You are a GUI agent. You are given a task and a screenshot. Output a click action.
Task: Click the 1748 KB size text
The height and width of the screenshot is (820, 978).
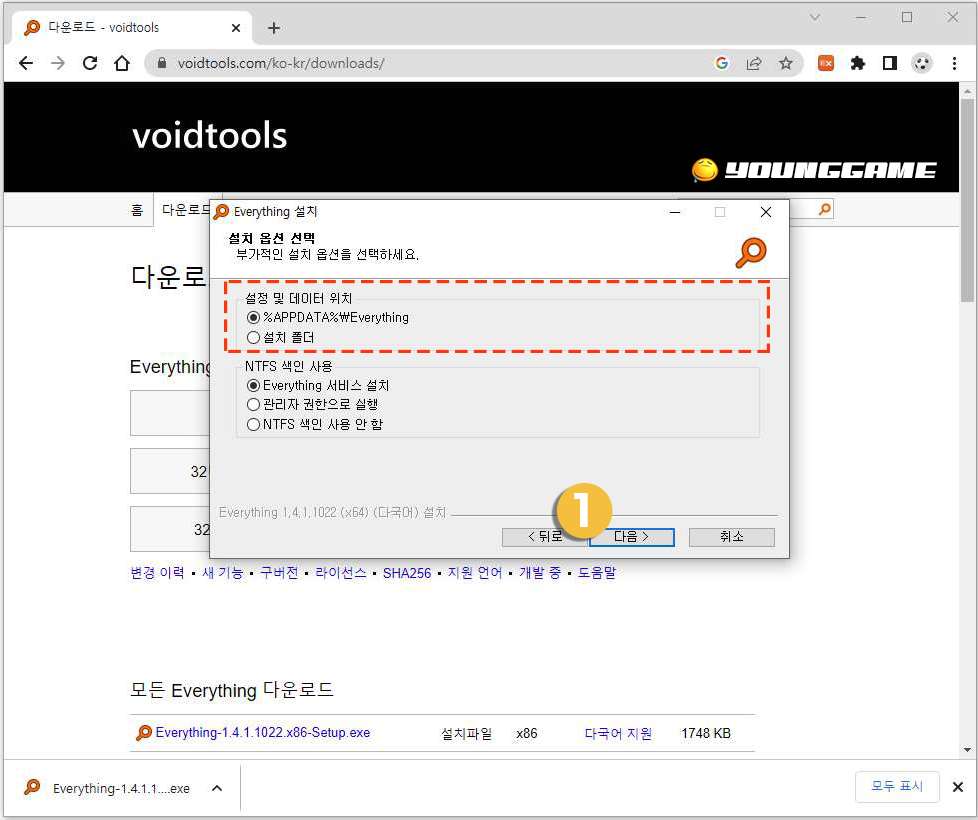coord(705,733)
